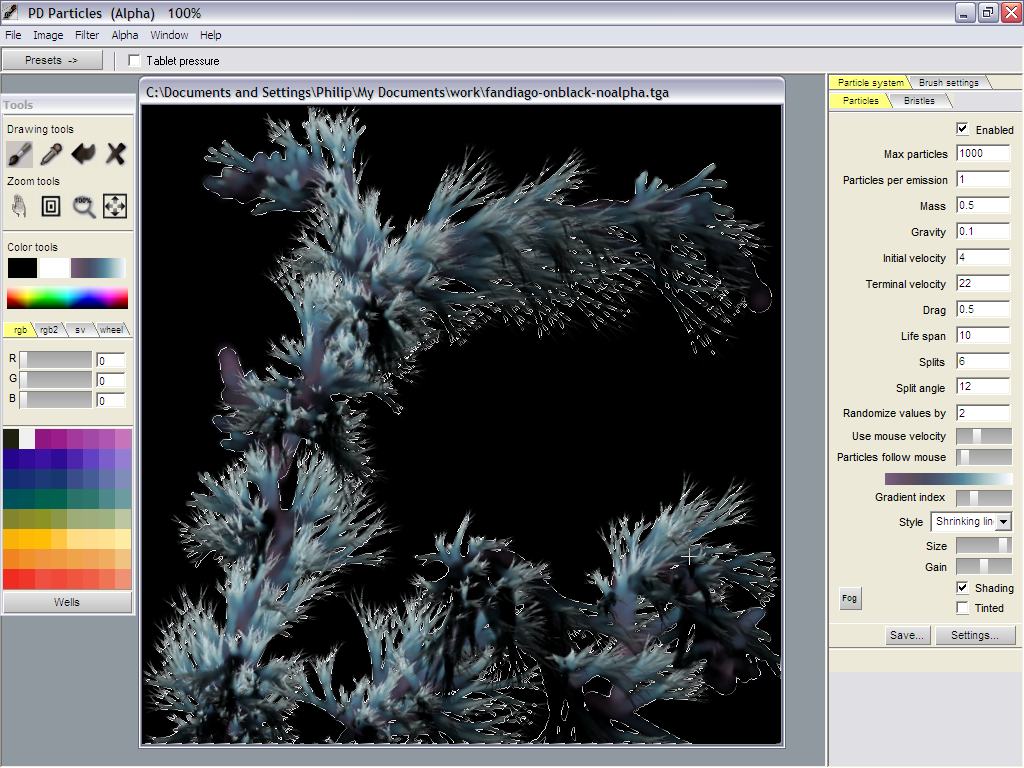Open the Filter menu

(87, 35)
